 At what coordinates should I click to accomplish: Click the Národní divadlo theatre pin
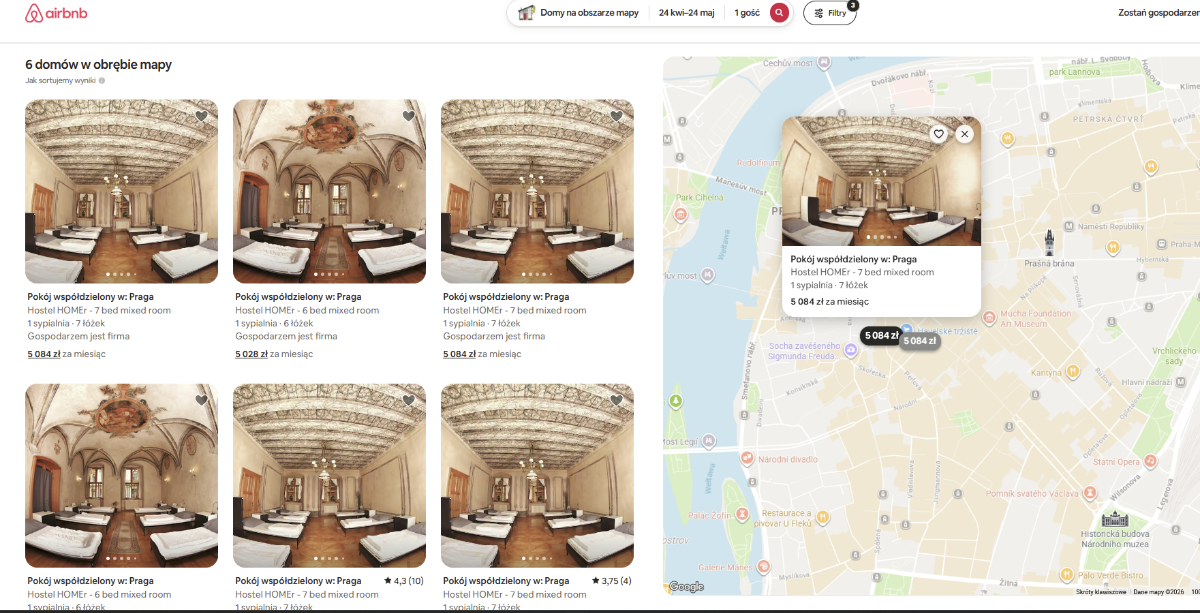(x=747, y=458)
